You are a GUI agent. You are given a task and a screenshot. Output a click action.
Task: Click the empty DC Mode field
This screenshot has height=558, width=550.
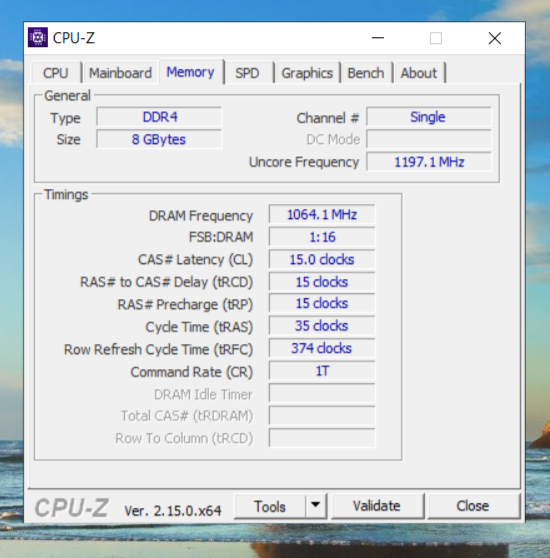pyautogui.click(x=429, y=139)
